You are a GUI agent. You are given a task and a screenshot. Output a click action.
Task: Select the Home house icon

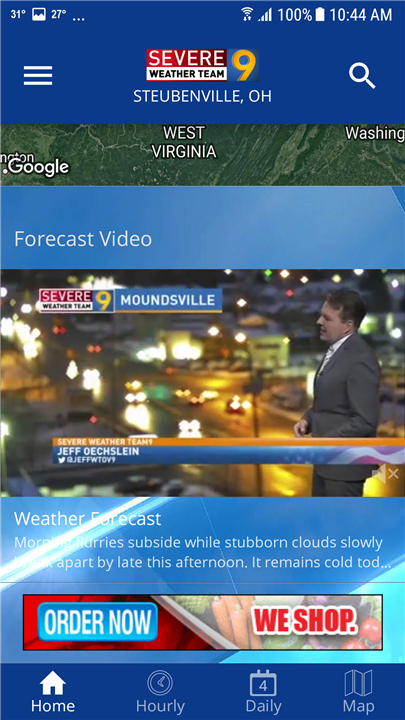(x=53, y=683)
